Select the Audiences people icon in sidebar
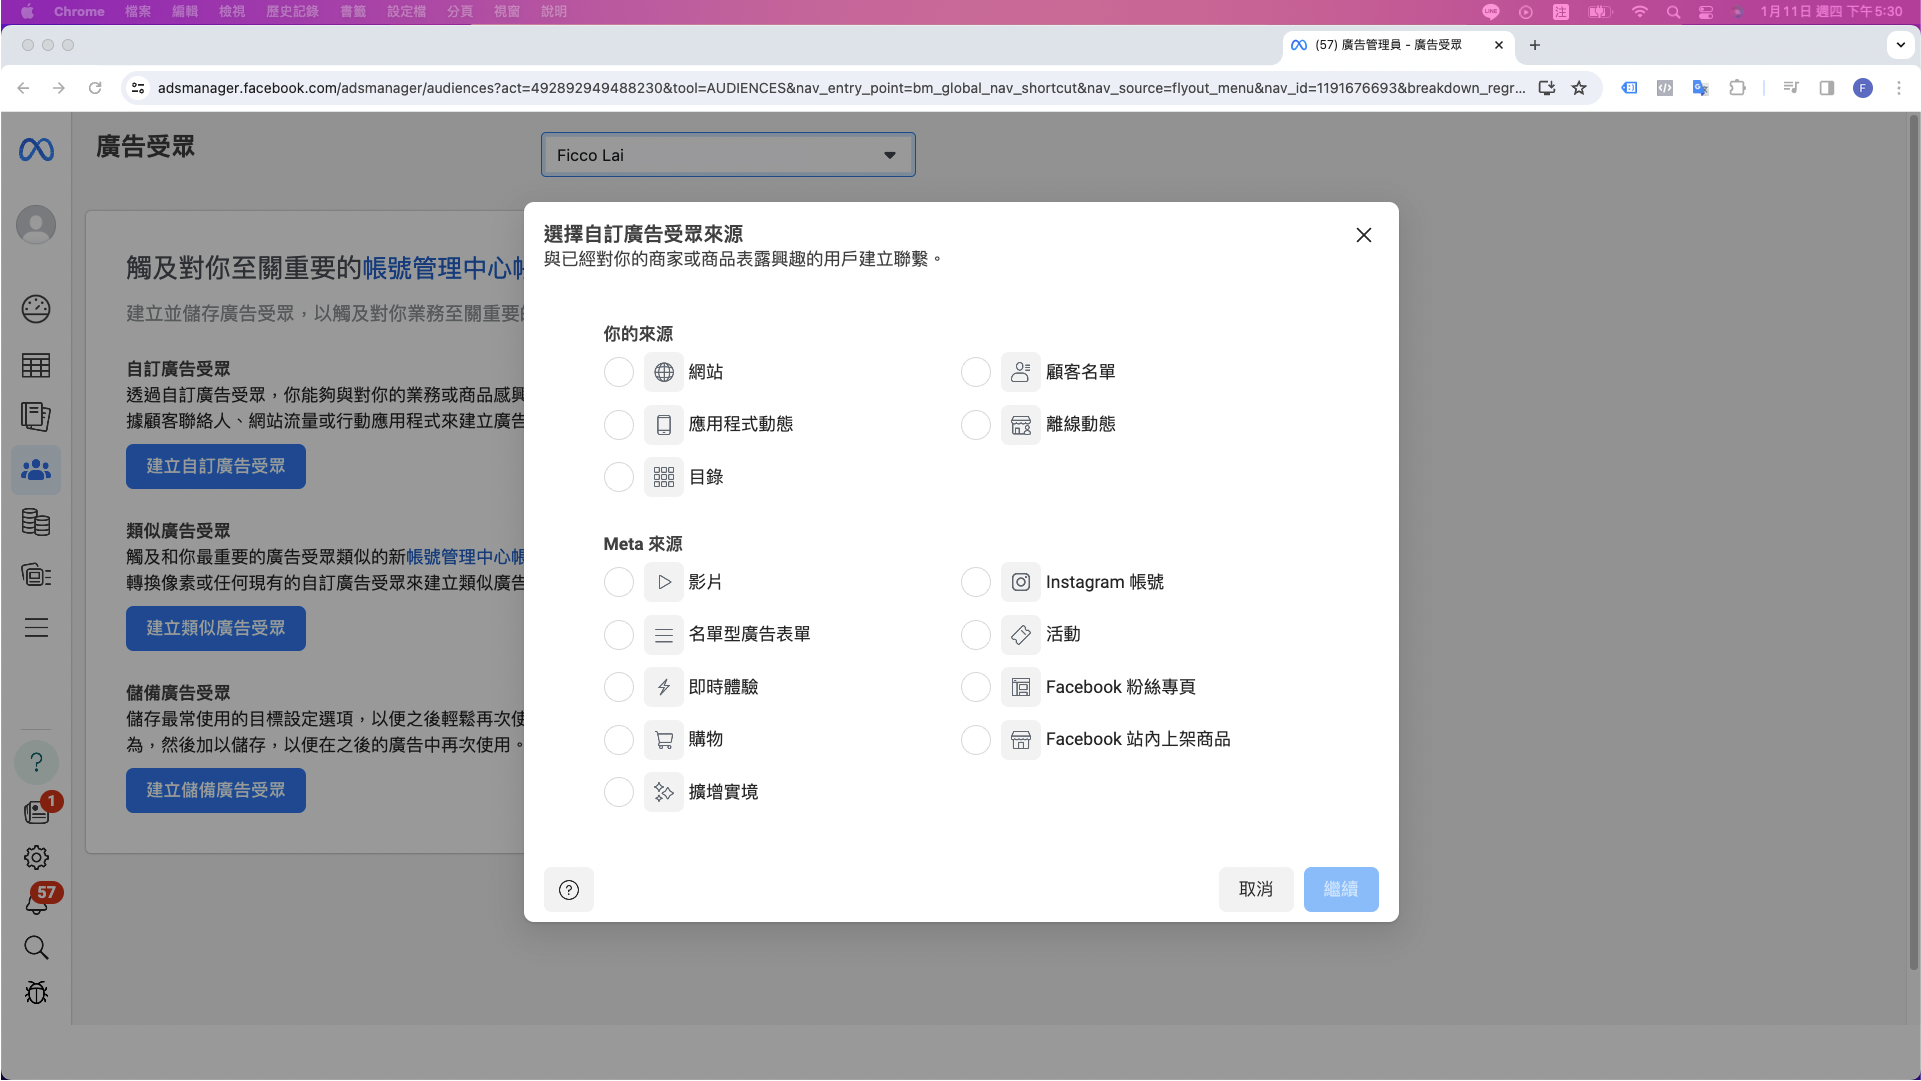This screenshot has width=1921, height=1081. coord(36,470)
